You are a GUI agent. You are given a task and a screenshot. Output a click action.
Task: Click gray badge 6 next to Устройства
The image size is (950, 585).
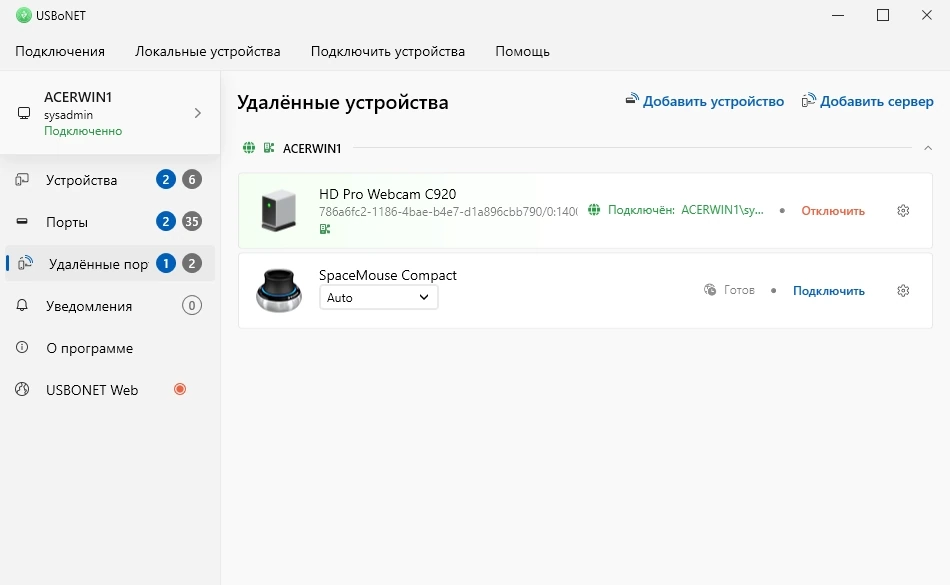192,179
